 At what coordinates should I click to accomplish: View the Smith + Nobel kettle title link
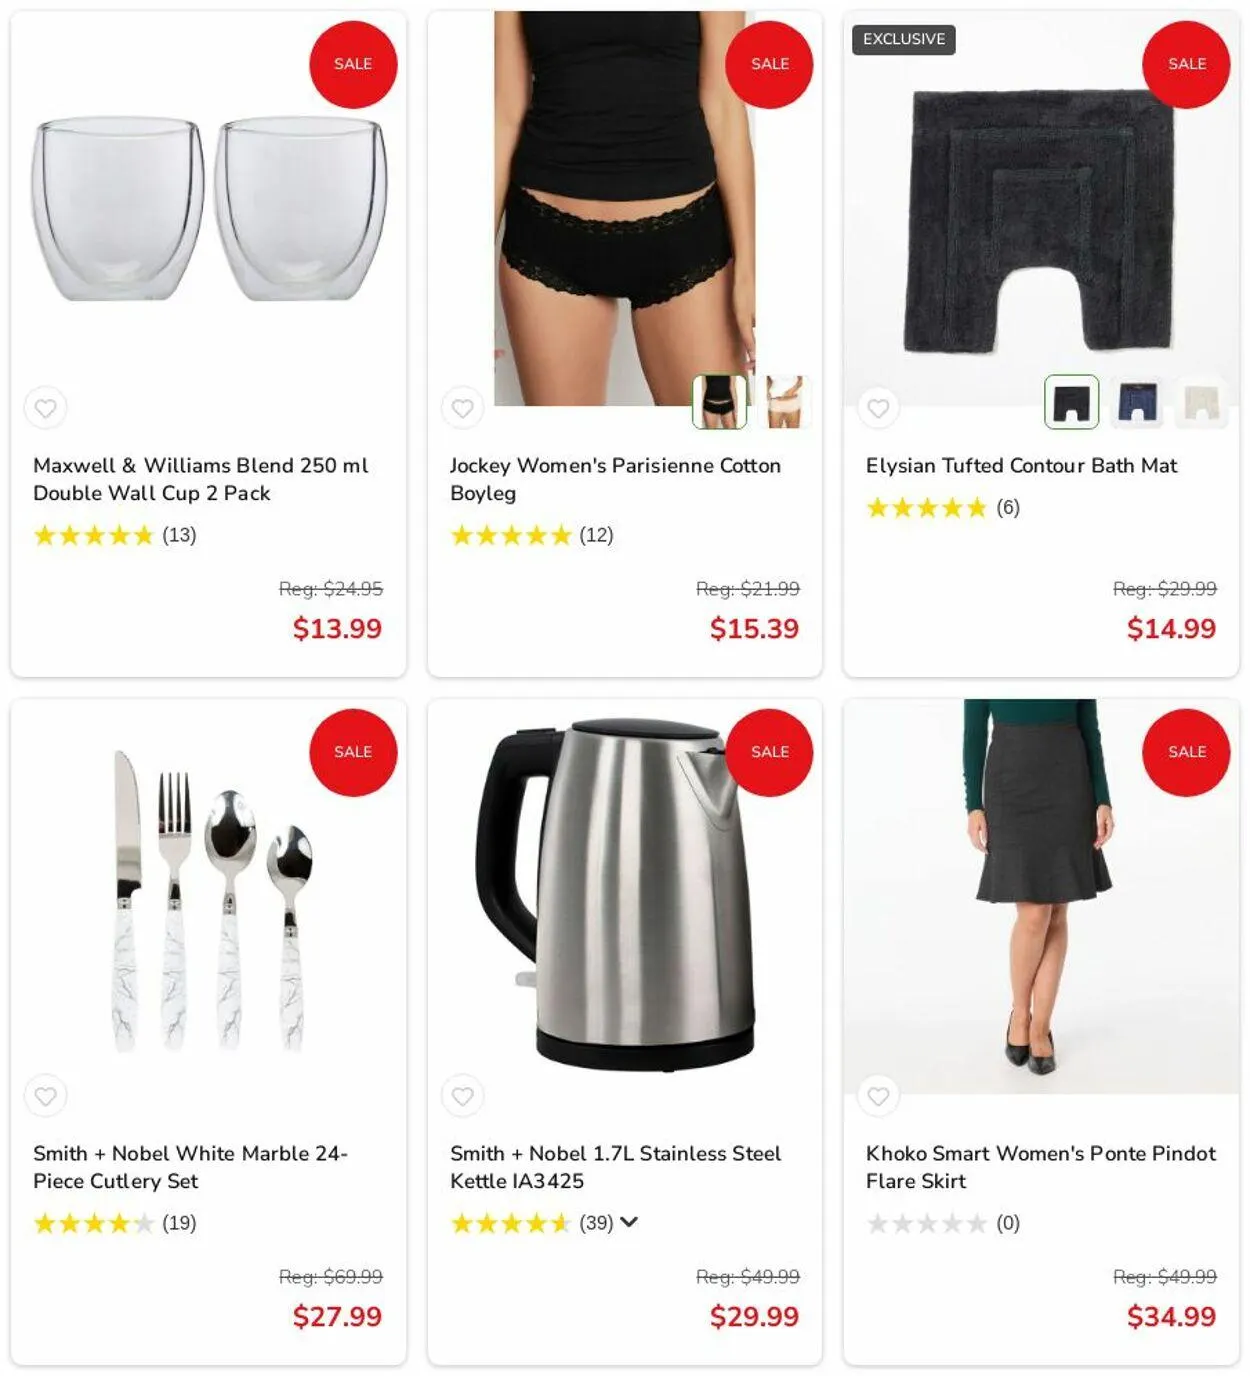615,1167
